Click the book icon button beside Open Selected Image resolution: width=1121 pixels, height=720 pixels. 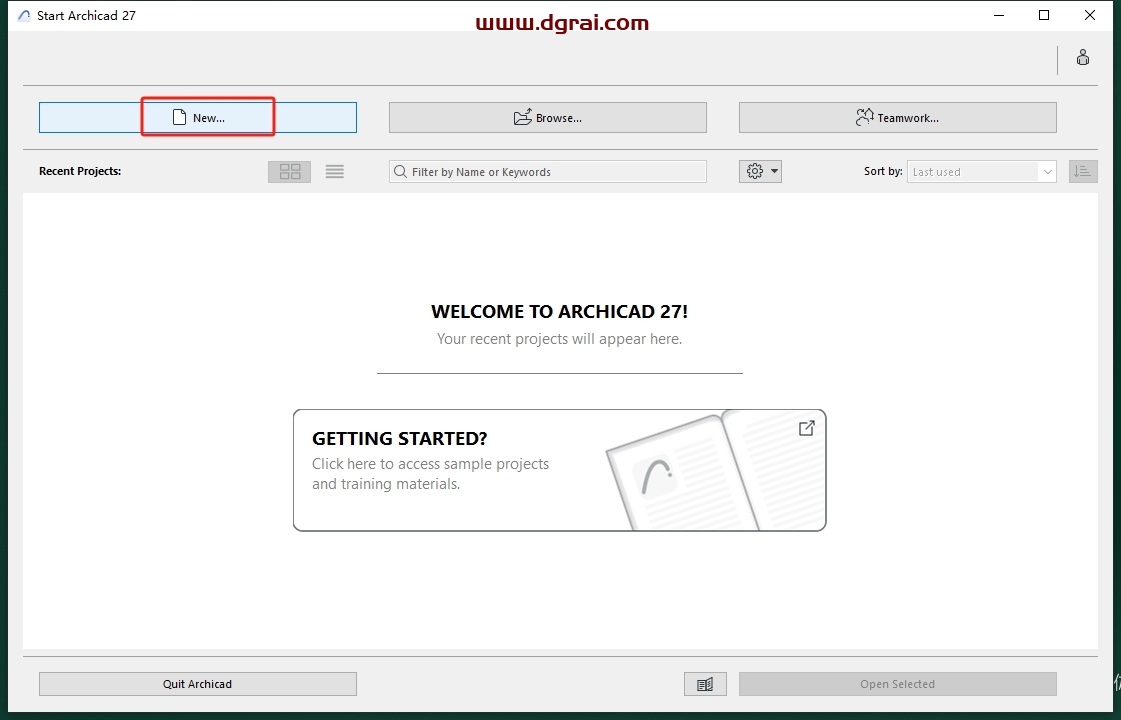point(705,684)
